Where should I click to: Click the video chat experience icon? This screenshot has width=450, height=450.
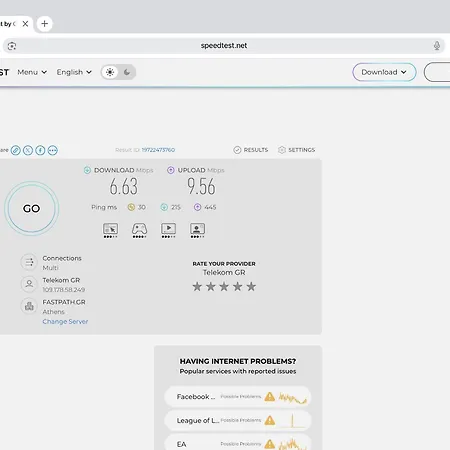click(x=197, y=230)
